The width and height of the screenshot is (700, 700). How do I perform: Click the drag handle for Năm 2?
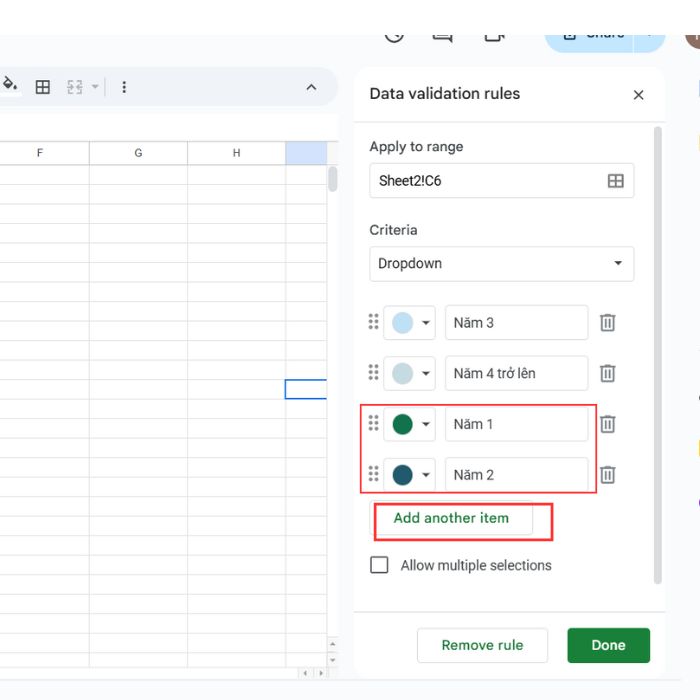[374, 474]
